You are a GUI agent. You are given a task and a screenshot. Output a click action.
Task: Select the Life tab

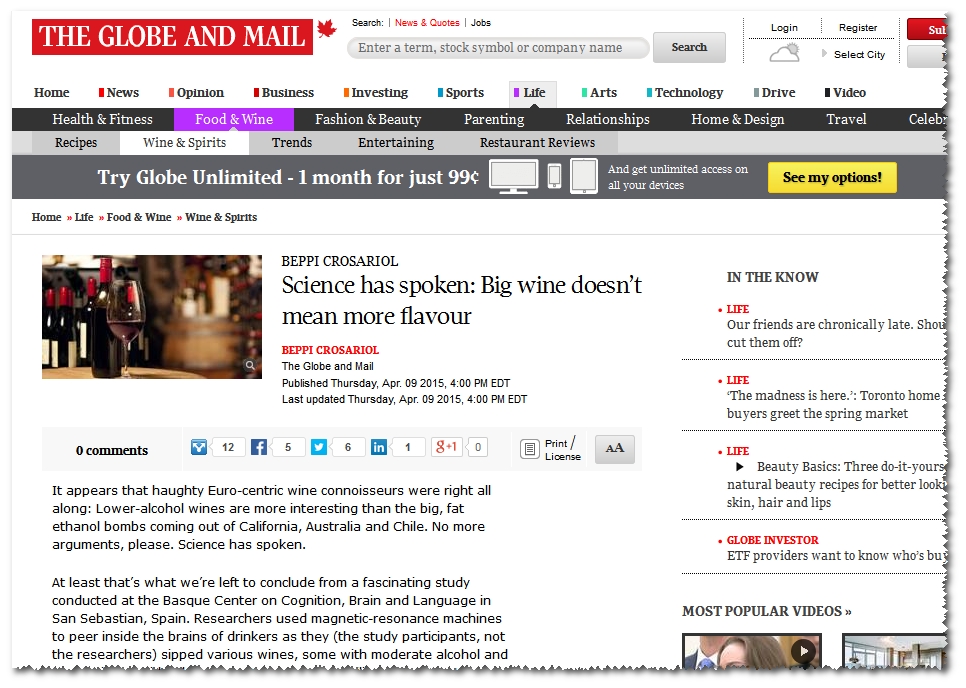(x=533, y=93)
